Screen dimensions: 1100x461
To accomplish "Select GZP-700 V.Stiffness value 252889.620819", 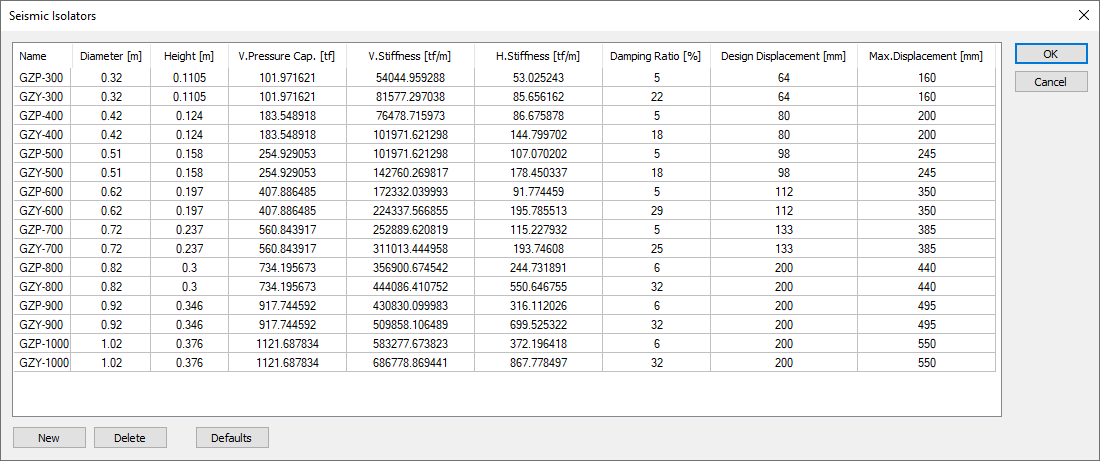I will click(x=410, y=229).
